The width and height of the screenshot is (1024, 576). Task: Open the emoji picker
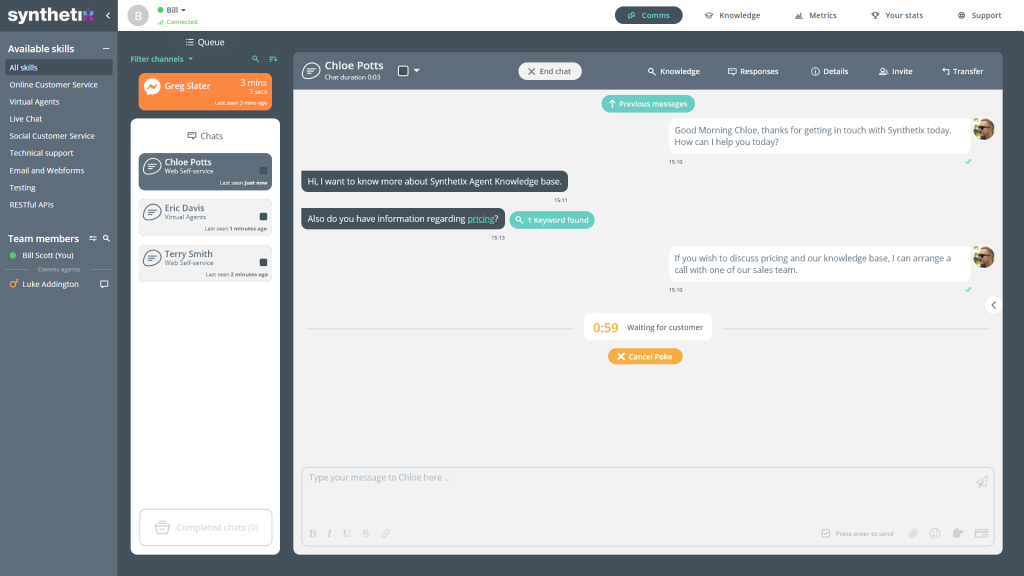935,534
